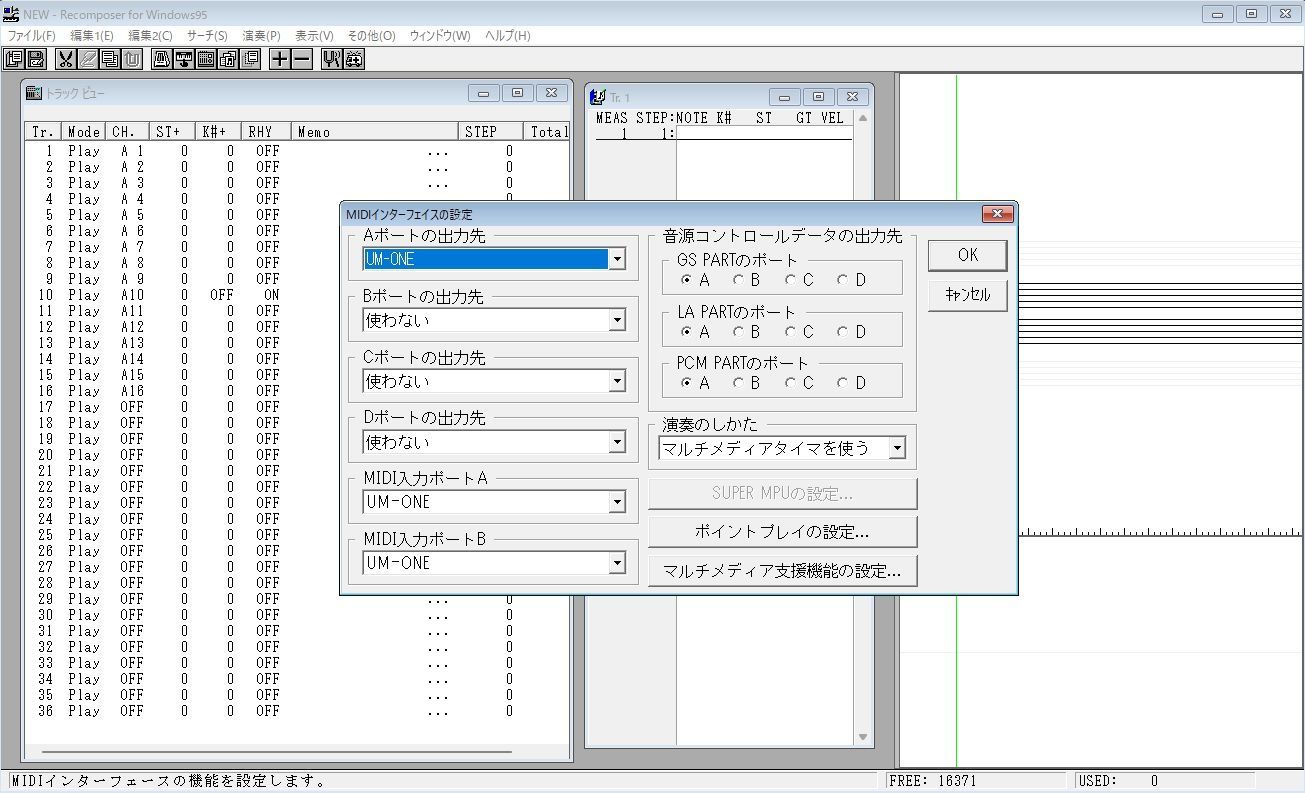Click the eraser toolbar icon
The image size is (1305, 793).
pos(88,59)
